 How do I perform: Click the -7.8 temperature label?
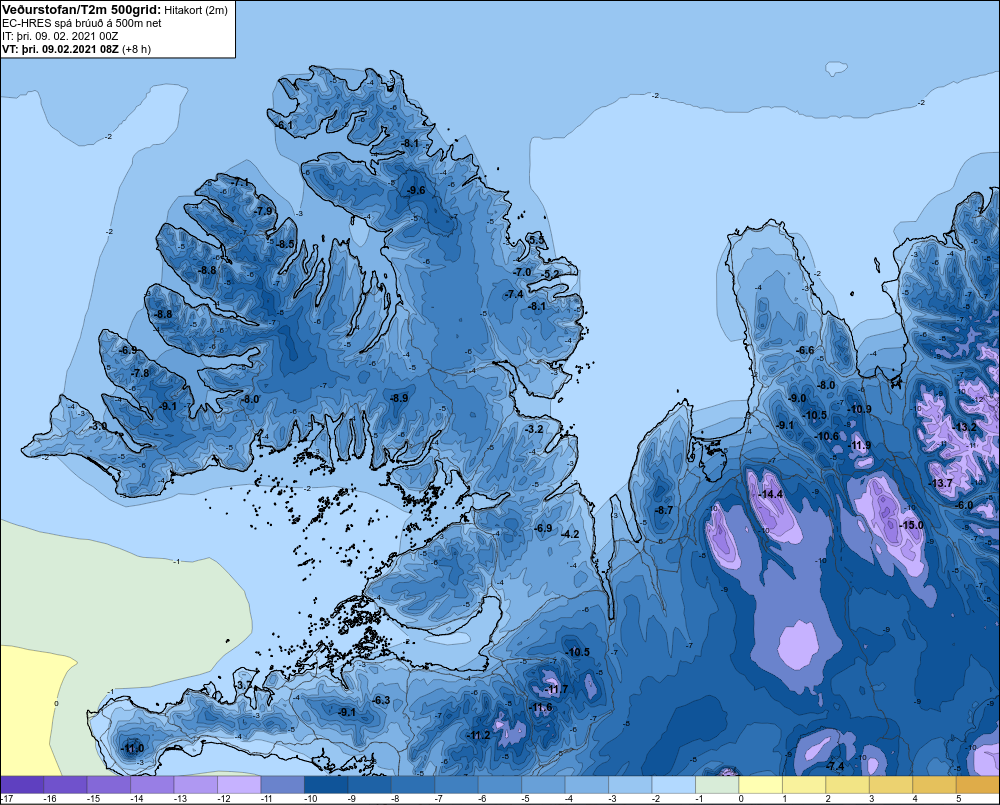(140, 373)
